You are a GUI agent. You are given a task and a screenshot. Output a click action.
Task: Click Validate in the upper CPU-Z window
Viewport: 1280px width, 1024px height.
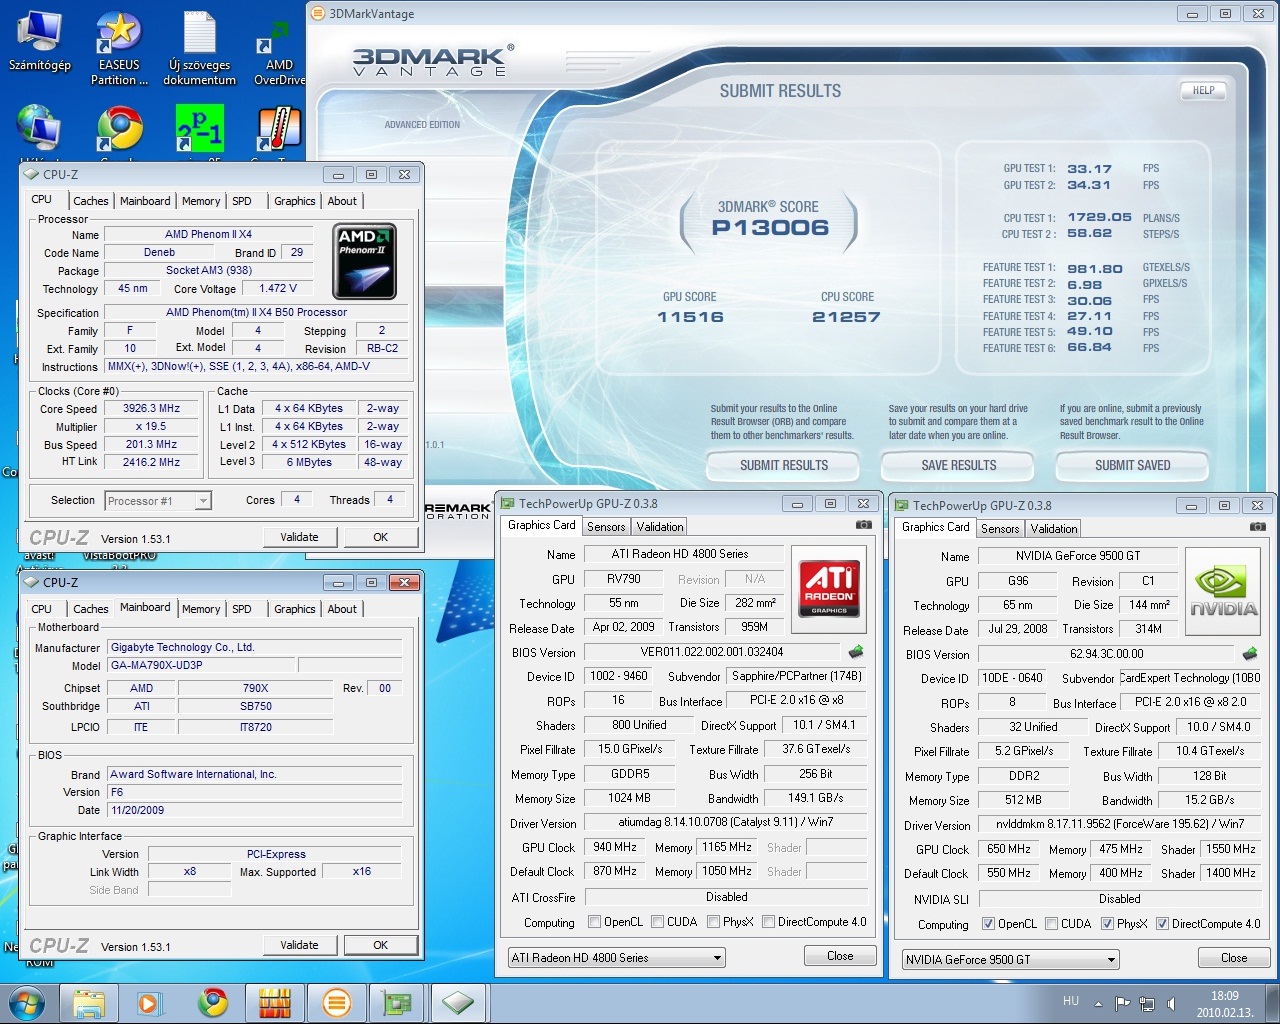[299, 537]
